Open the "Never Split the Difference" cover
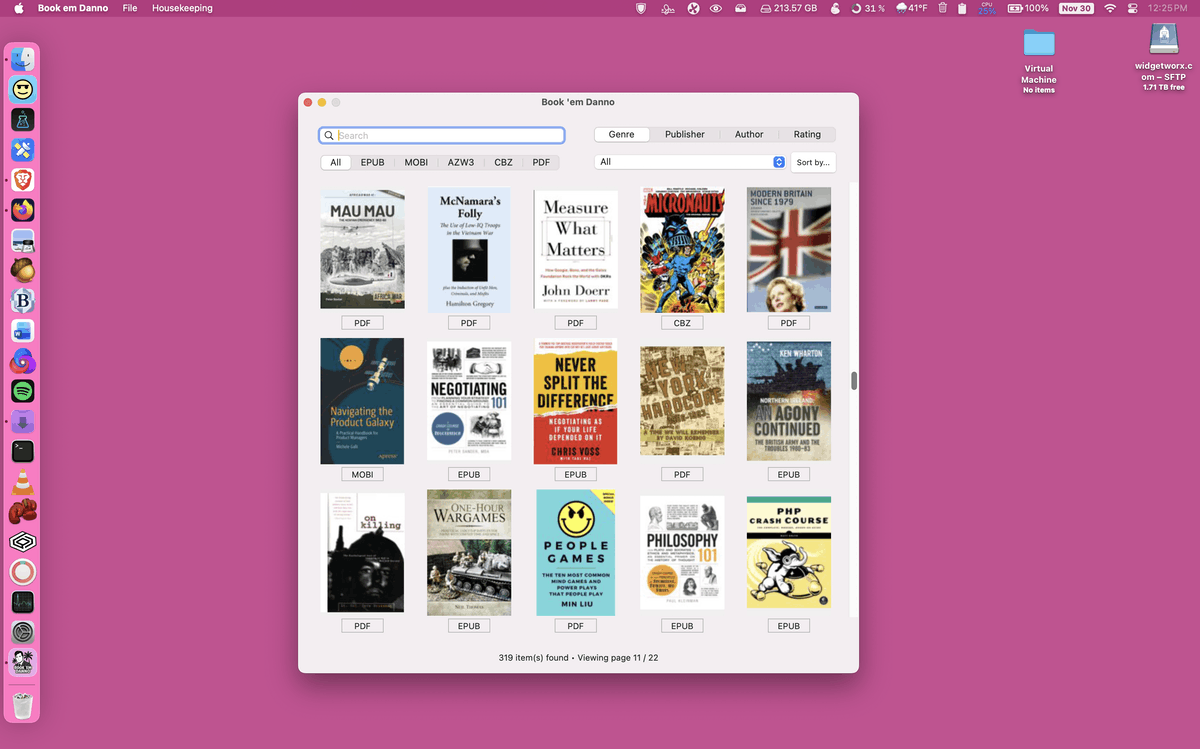The width and height of the screenshot is (1200, 749). [575, 401]
